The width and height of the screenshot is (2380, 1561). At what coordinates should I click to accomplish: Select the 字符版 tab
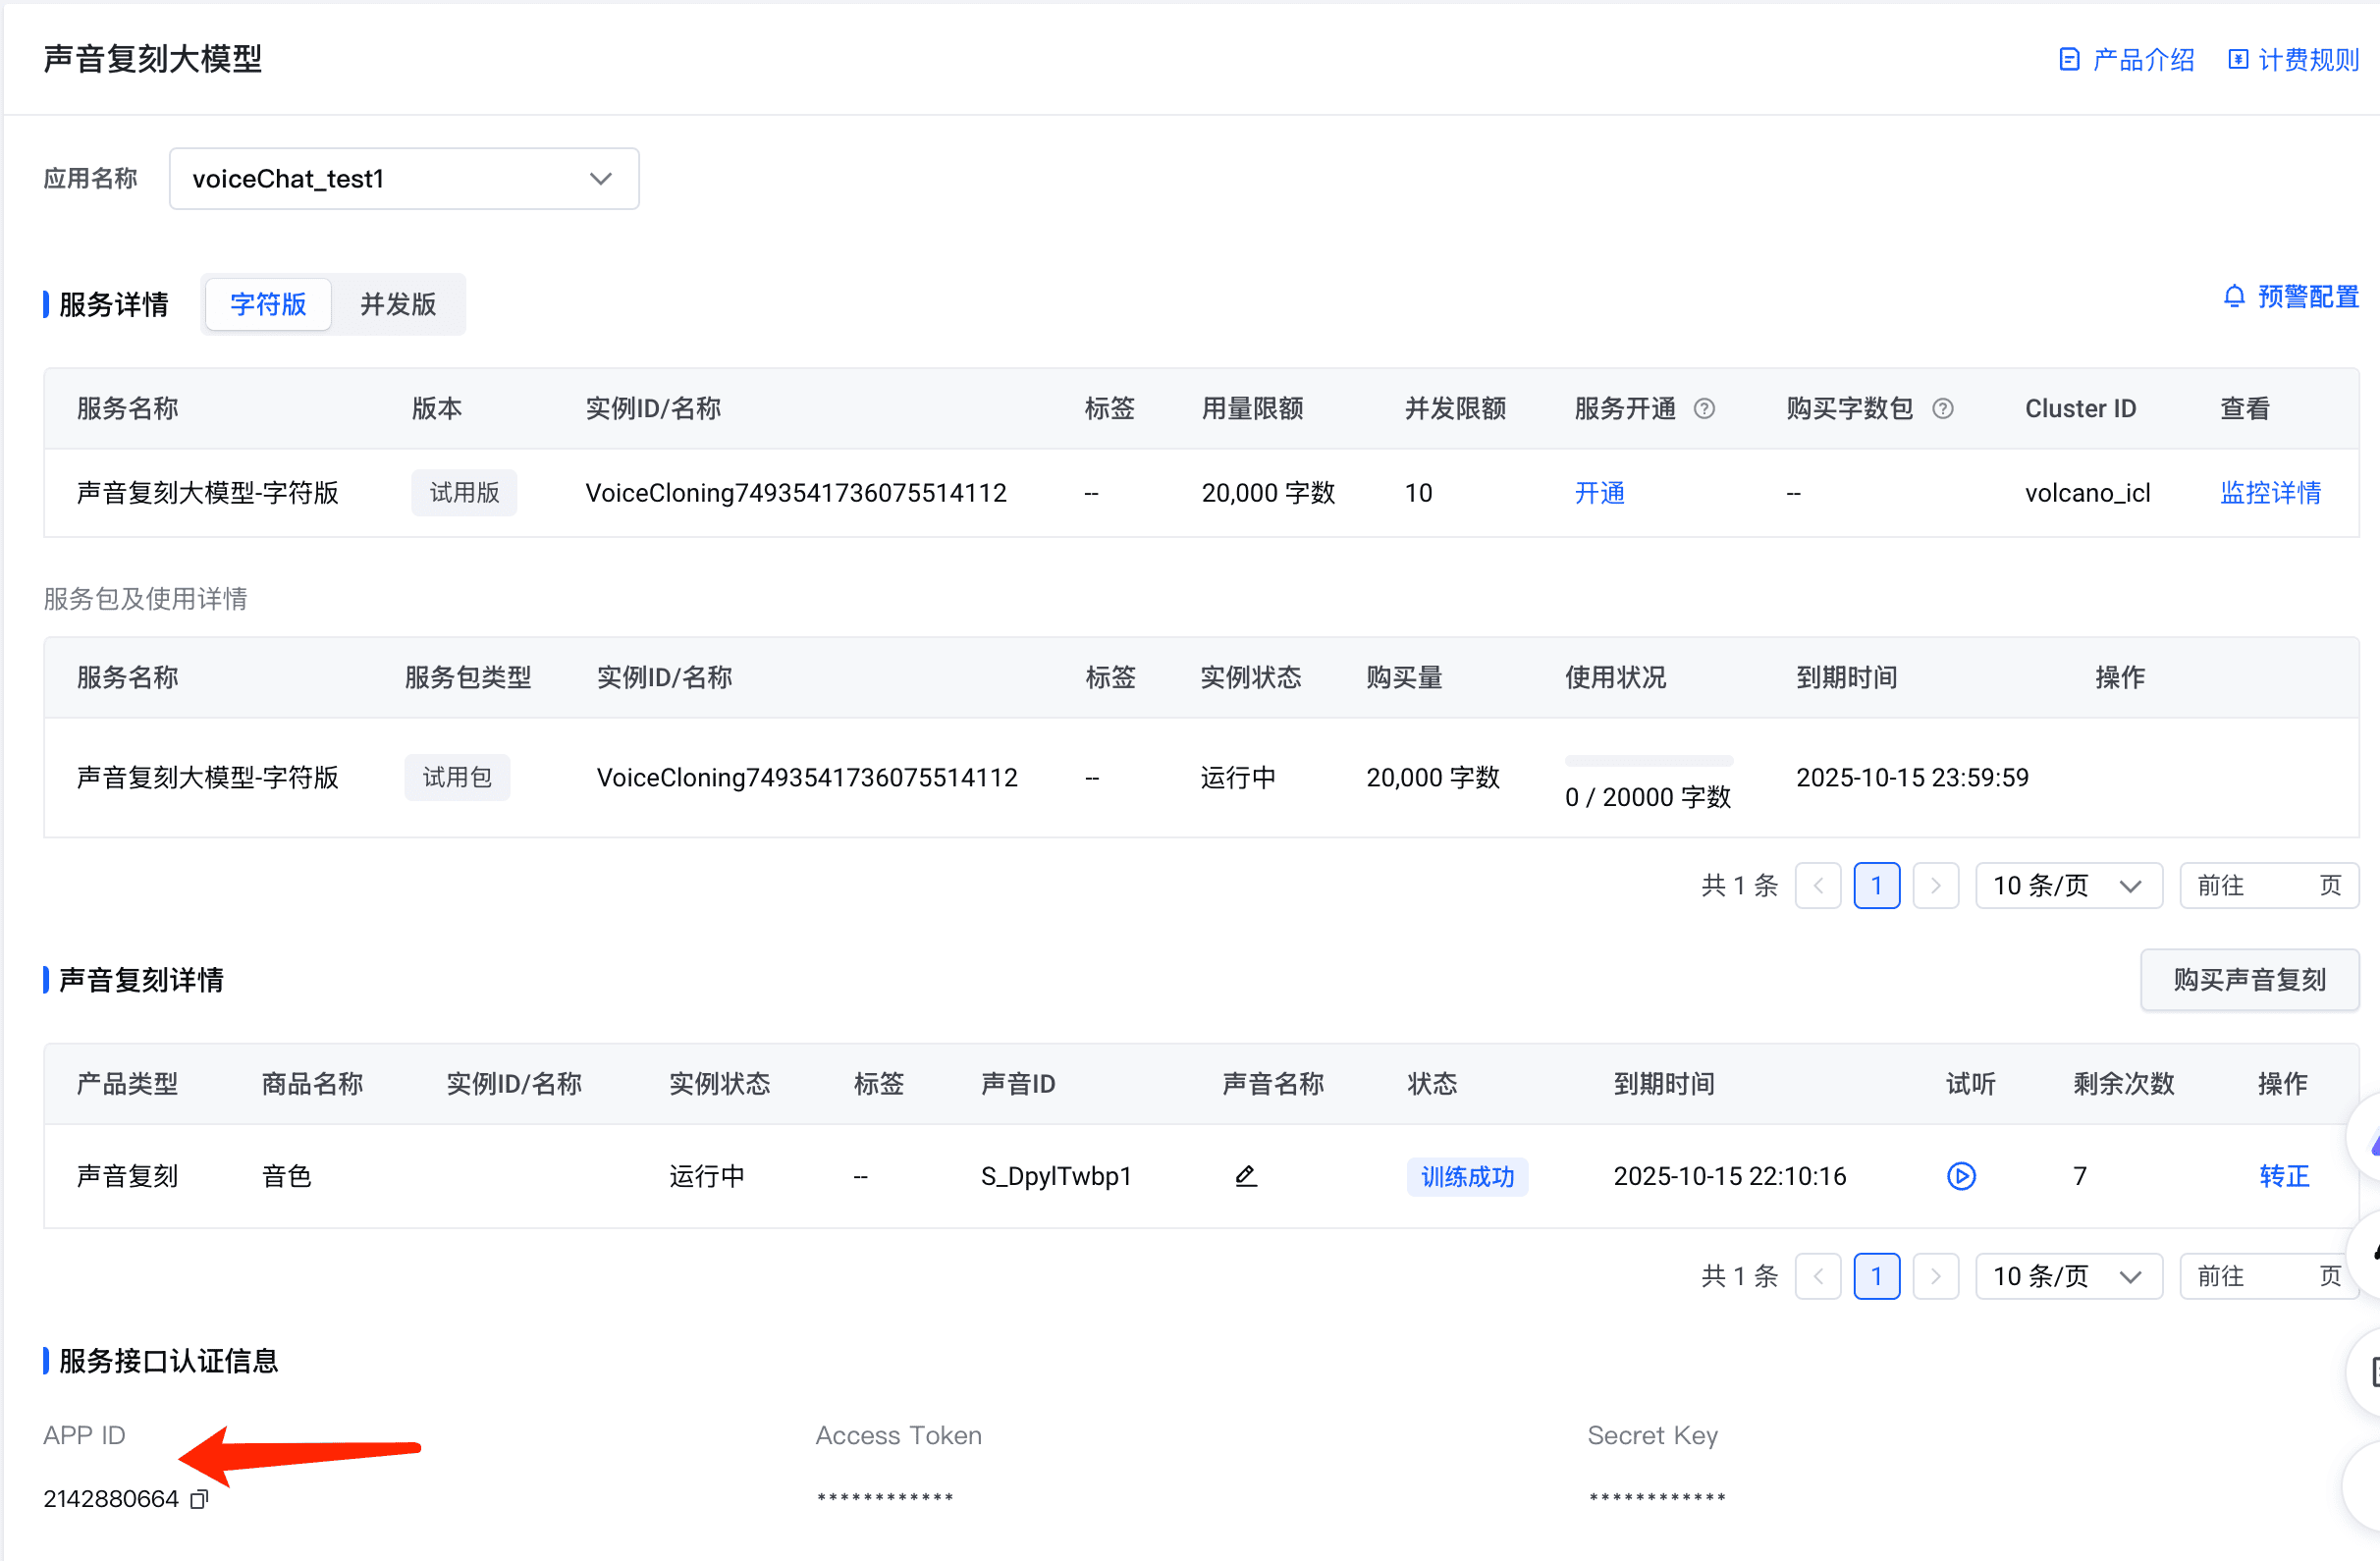click(268, 304)
